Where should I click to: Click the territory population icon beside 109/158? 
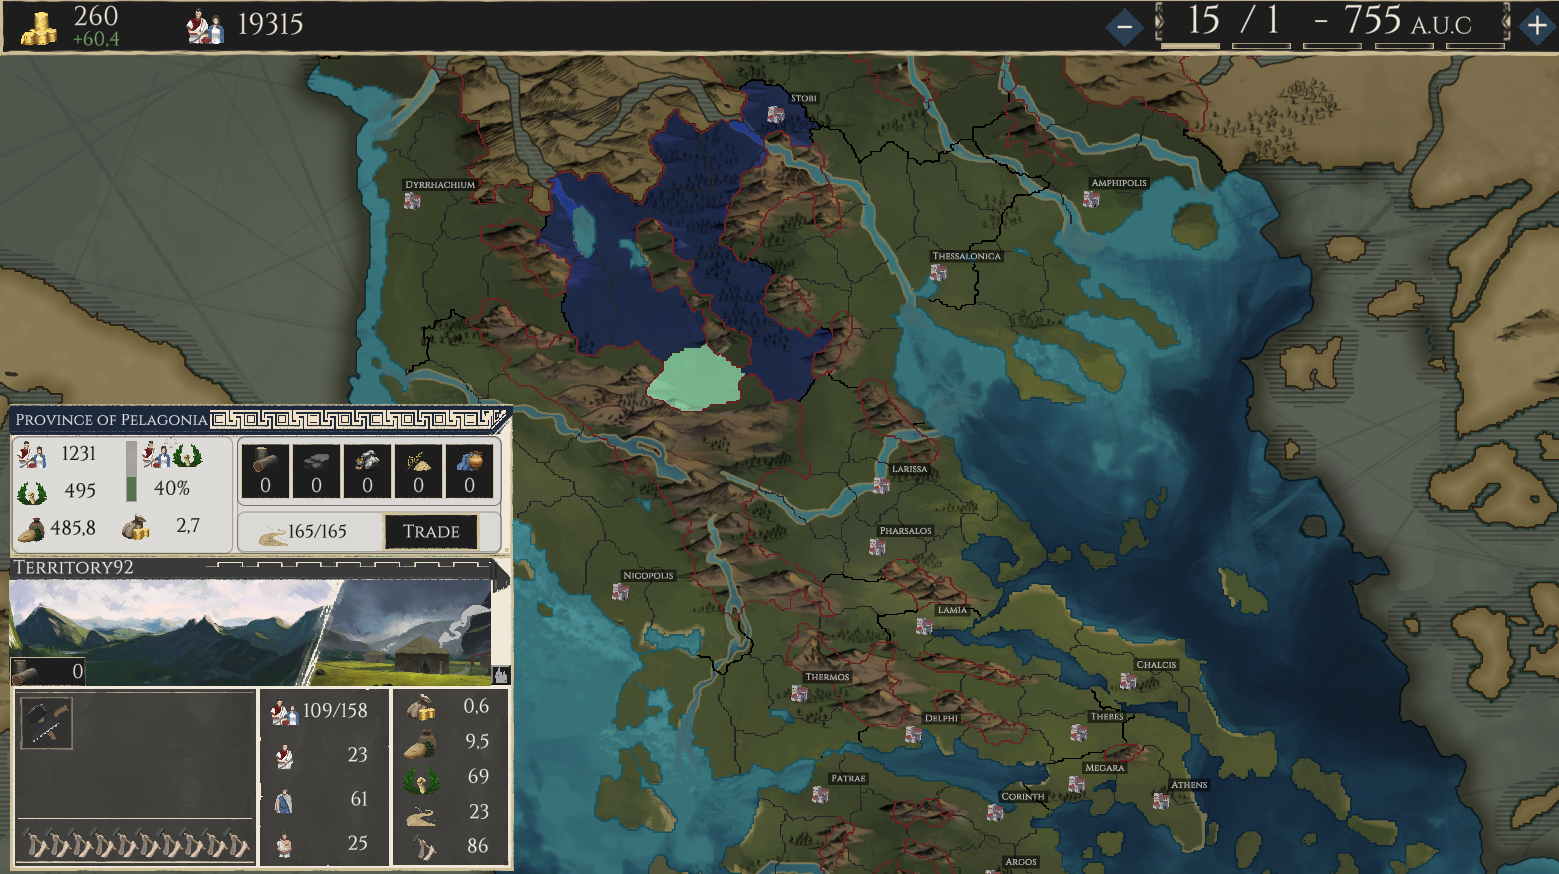284,712
